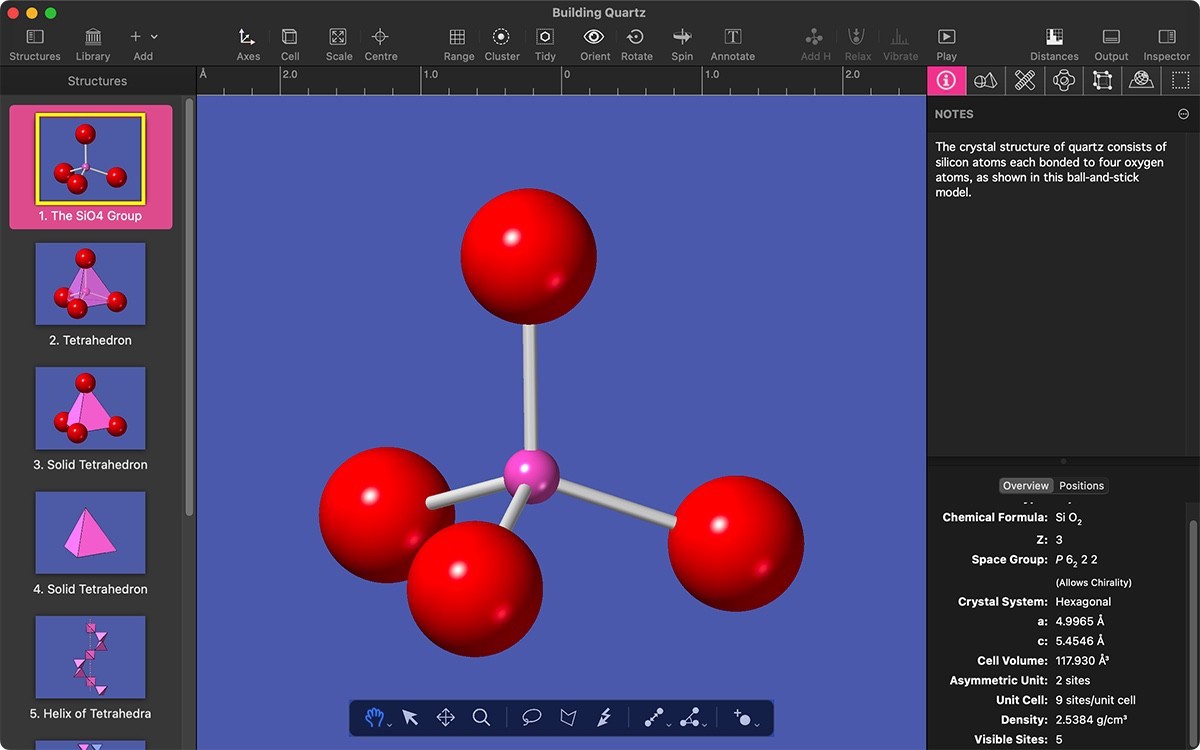Click the Annotate toolbar icon
Screen dimensions: 1200x750
tap(731, 40)
